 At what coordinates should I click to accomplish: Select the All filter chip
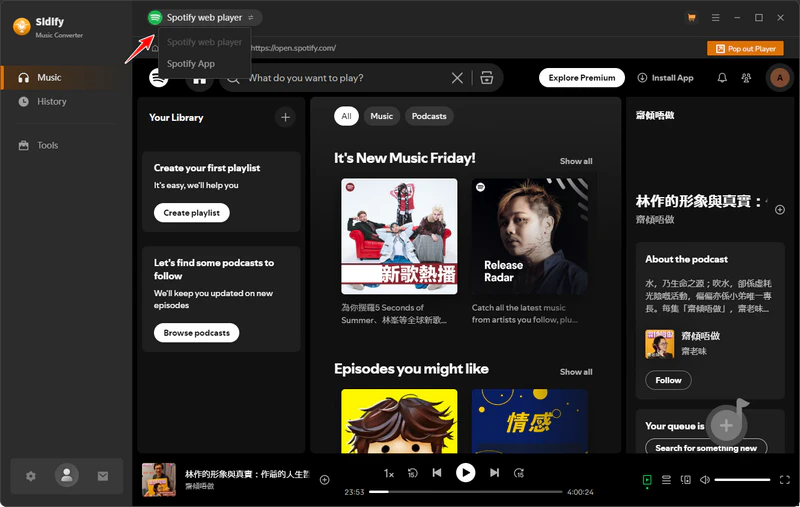[346, 116]
